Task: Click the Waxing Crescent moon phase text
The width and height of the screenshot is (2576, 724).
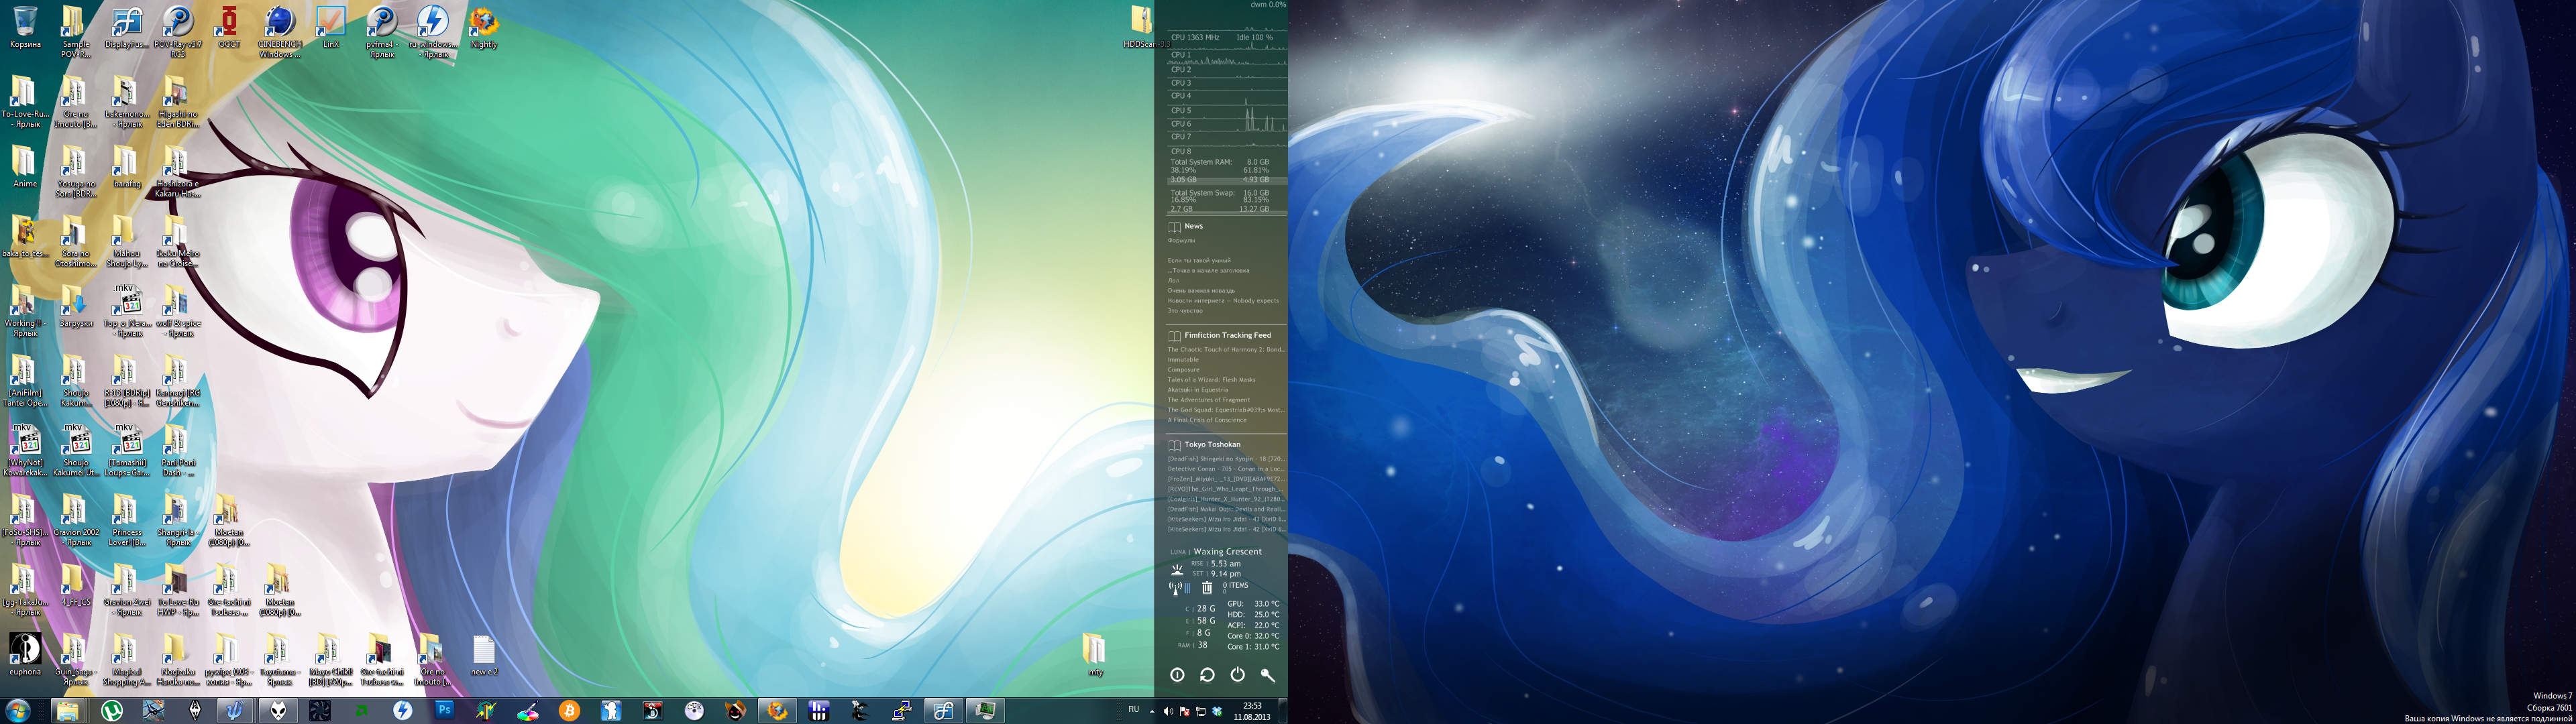Action: click(x=1227, y=551)
